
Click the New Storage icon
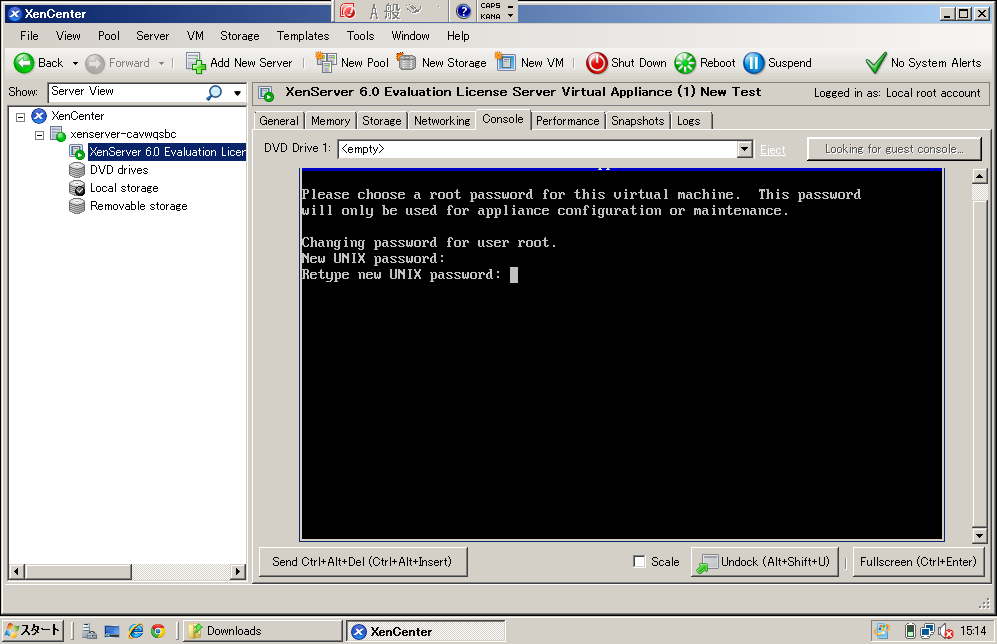coord(406,62)
